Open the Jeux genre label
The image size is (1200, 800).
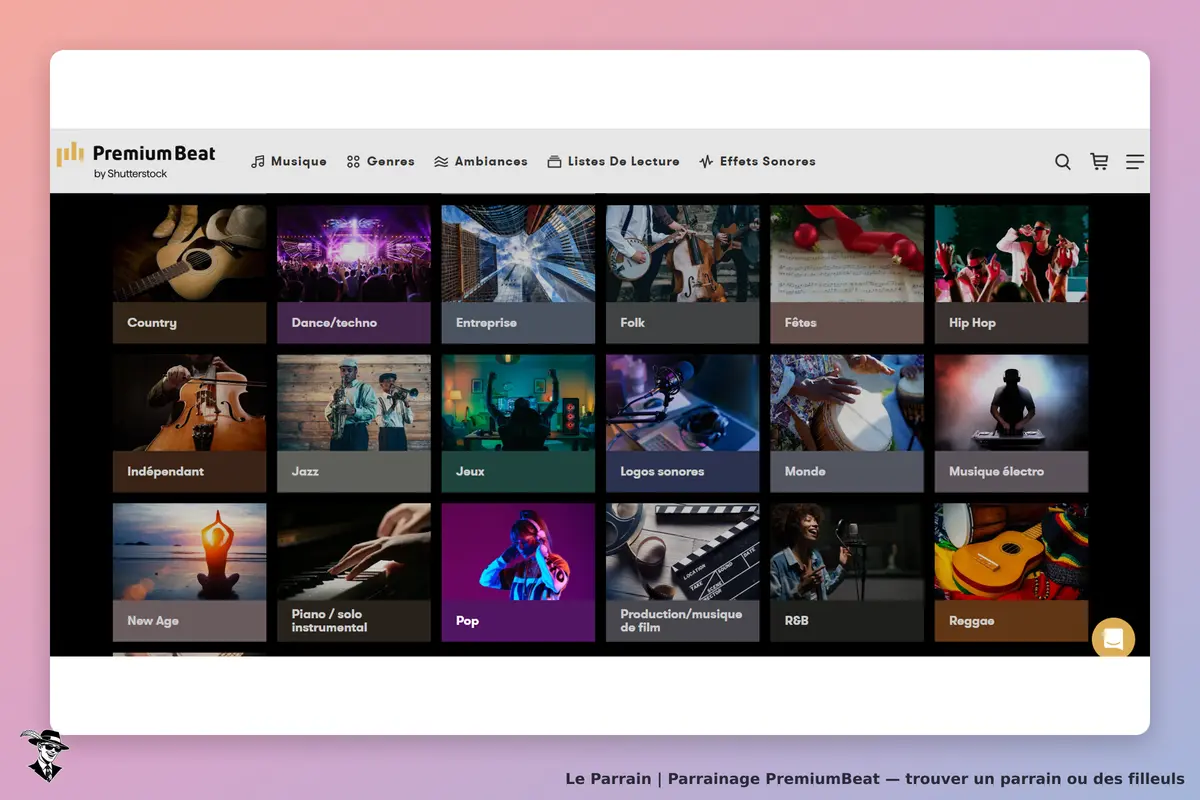coord(470,472)
